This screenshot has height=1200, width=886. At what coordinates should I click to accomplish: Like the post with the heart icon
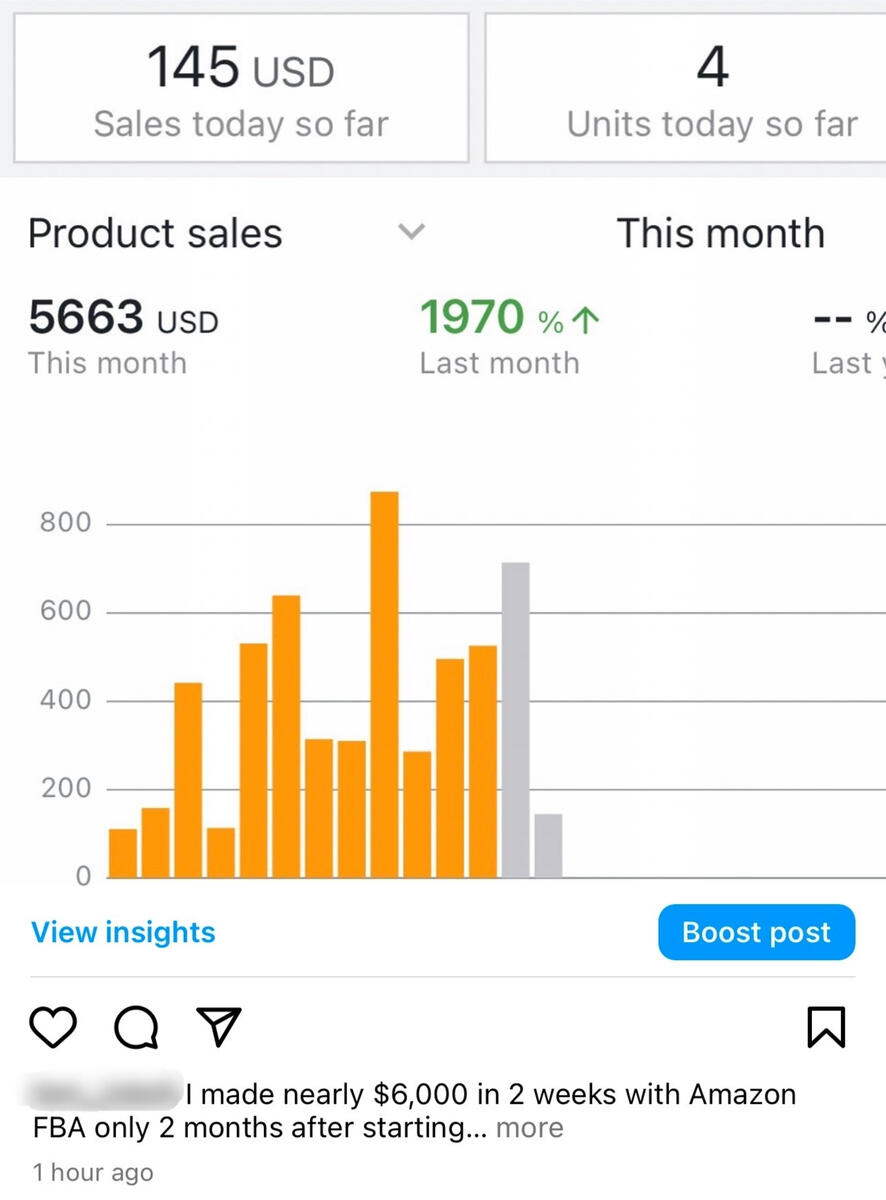tap(53, 1027)
